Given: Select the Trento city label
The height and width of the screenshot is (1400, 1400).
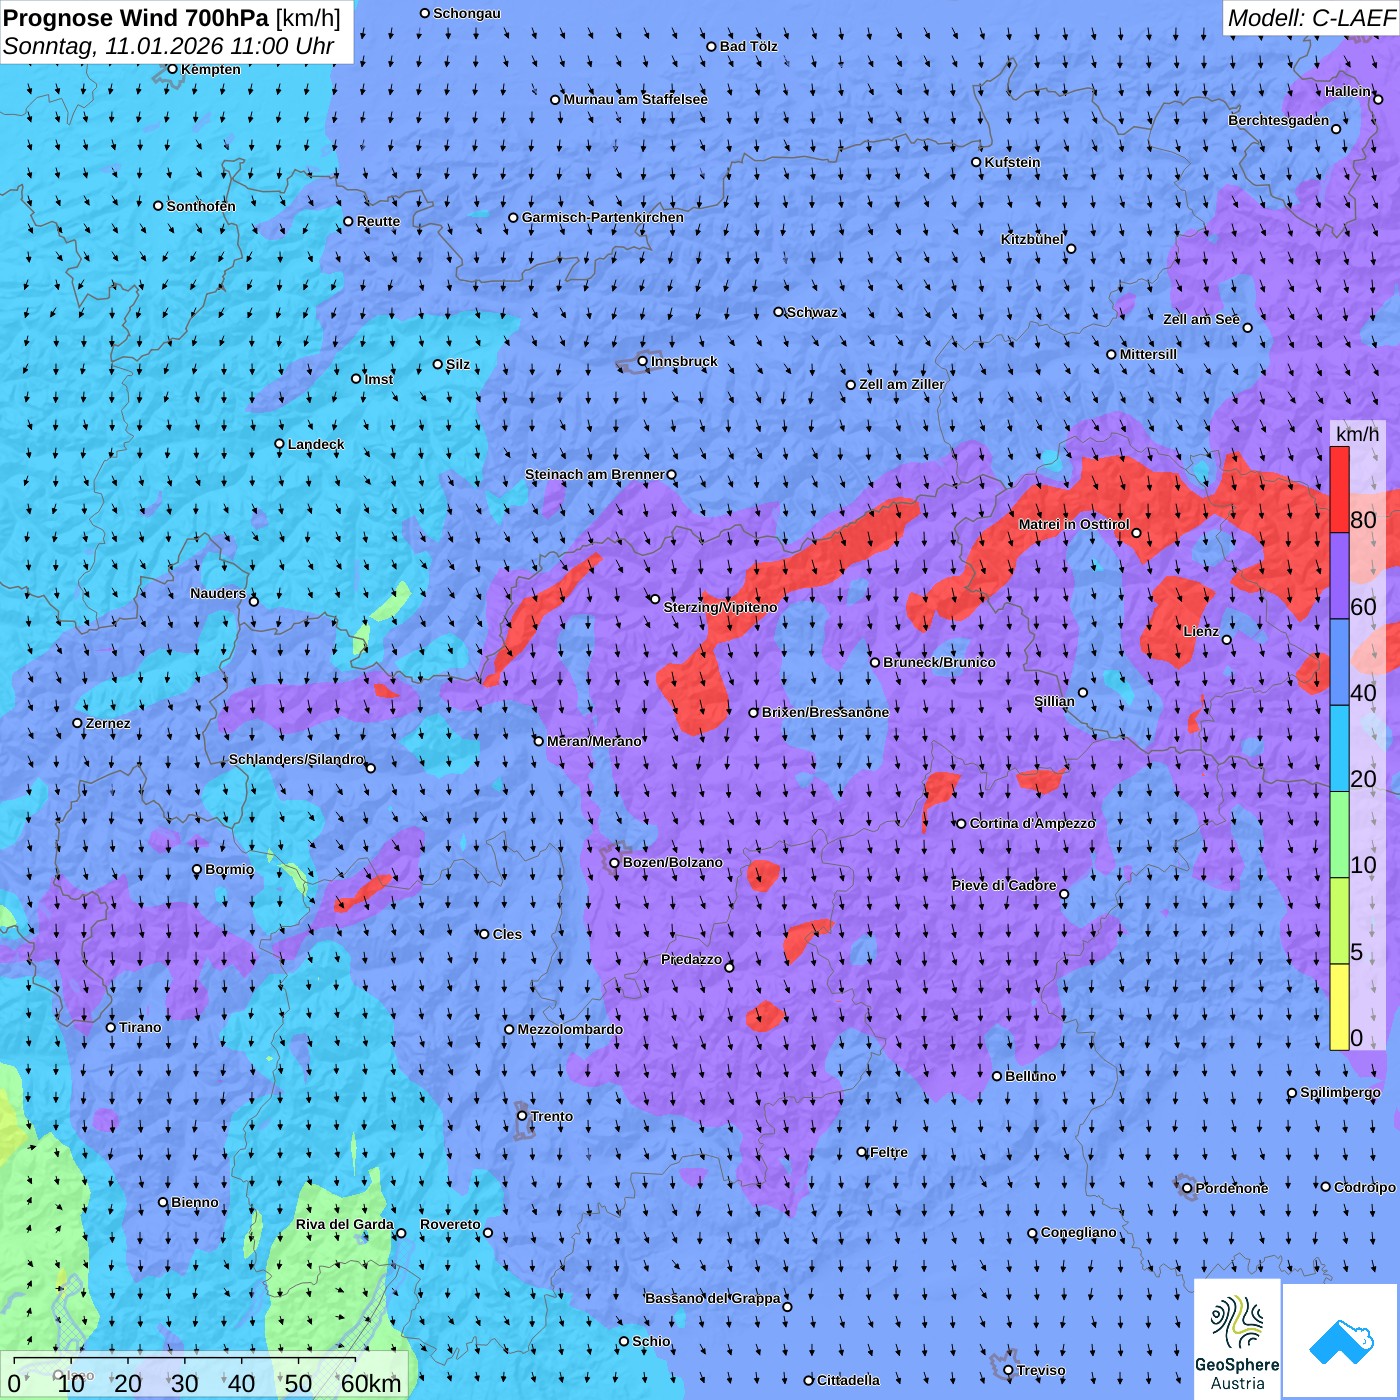Looking at the screenshot, I should (x=552, y=1116).
